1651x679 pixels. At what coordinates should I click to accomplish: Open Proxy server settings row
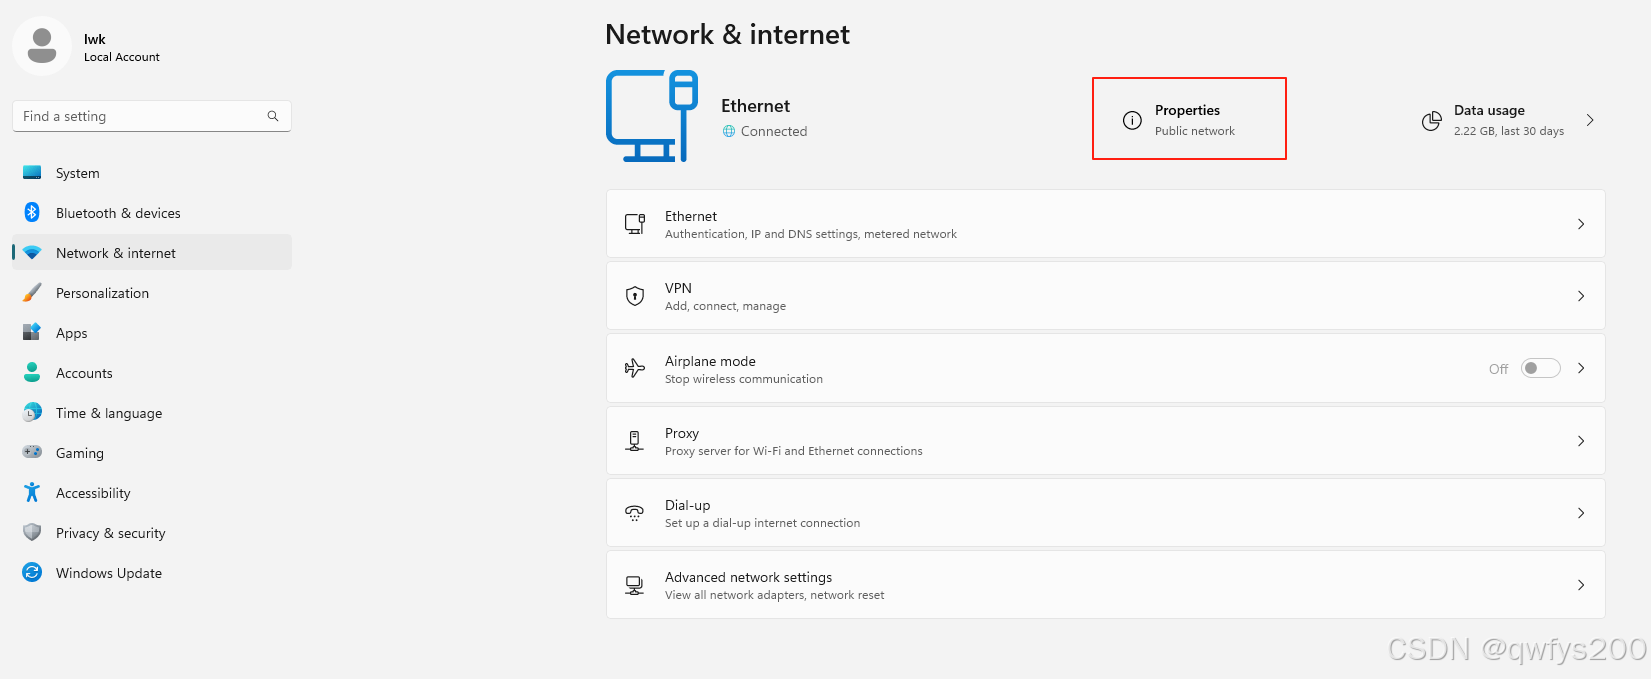click(x=1105, y=441)
